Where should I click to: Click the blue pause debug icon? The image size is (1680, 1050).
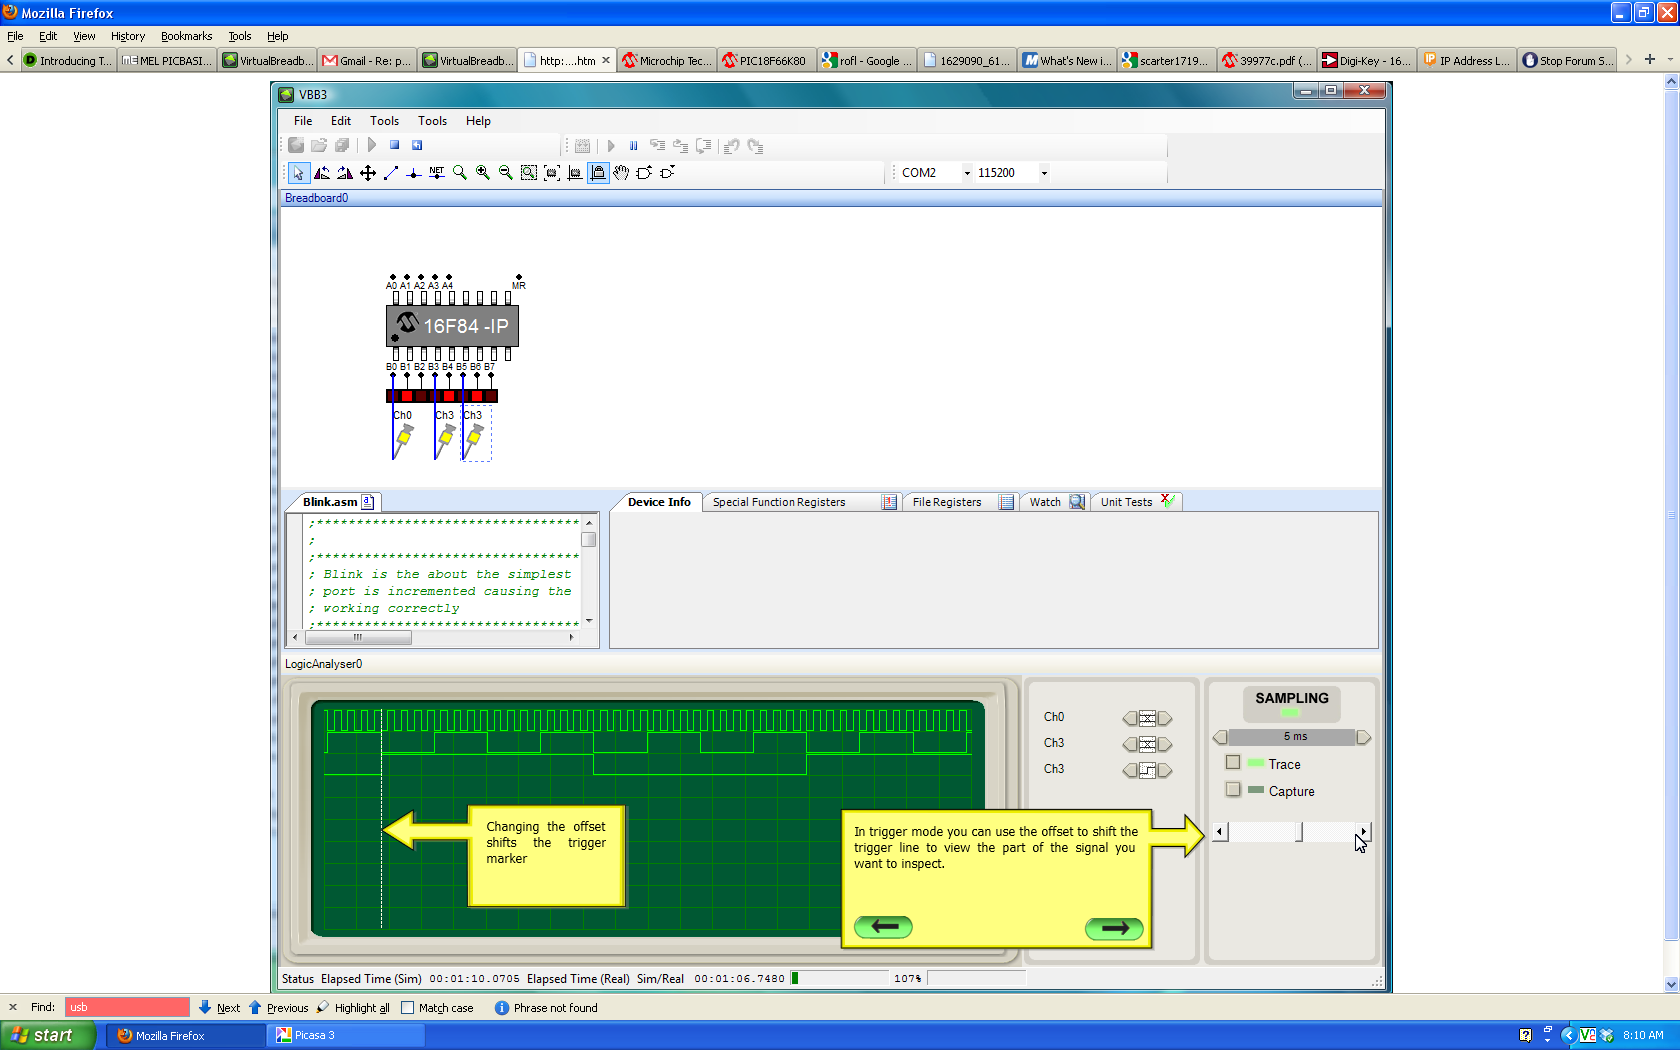(x=633, y=146)
